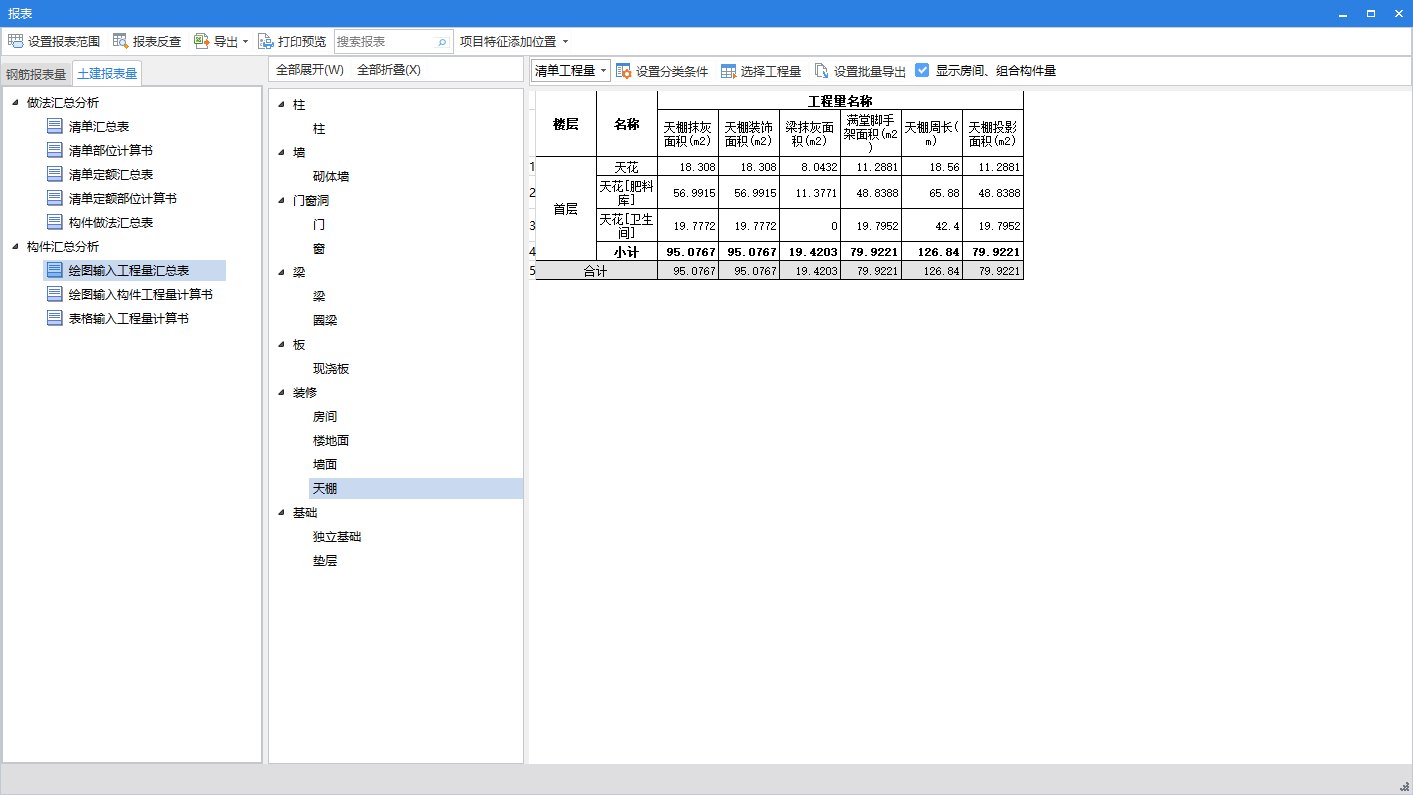Click the 报表反查 icon
1413x795 pixels.
click(120, 41)
